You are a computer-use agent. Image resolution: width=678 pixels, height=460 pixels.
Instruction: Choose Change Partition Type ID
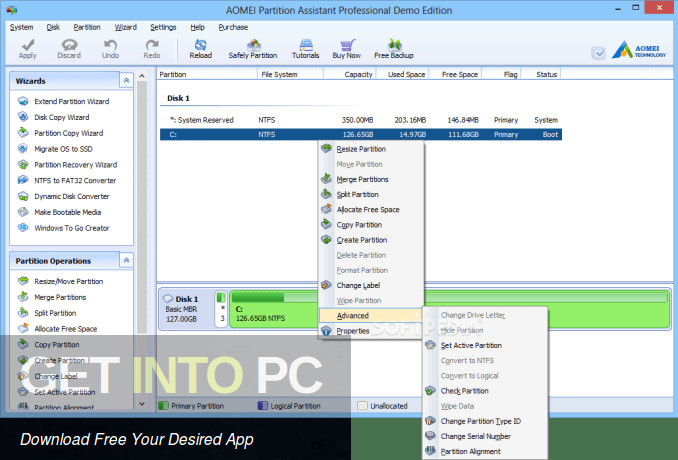tap(485, 421)
